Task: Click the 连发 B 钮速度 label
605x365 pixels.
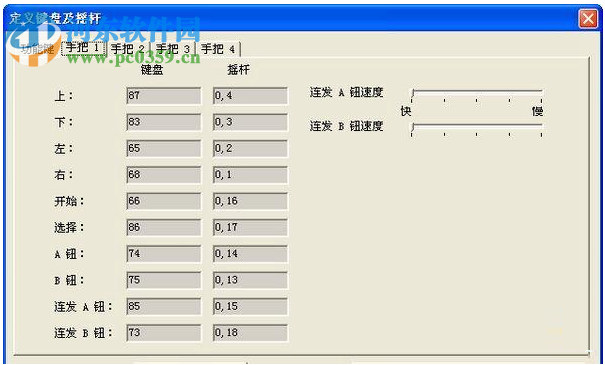Action: [x=346, y=126]
